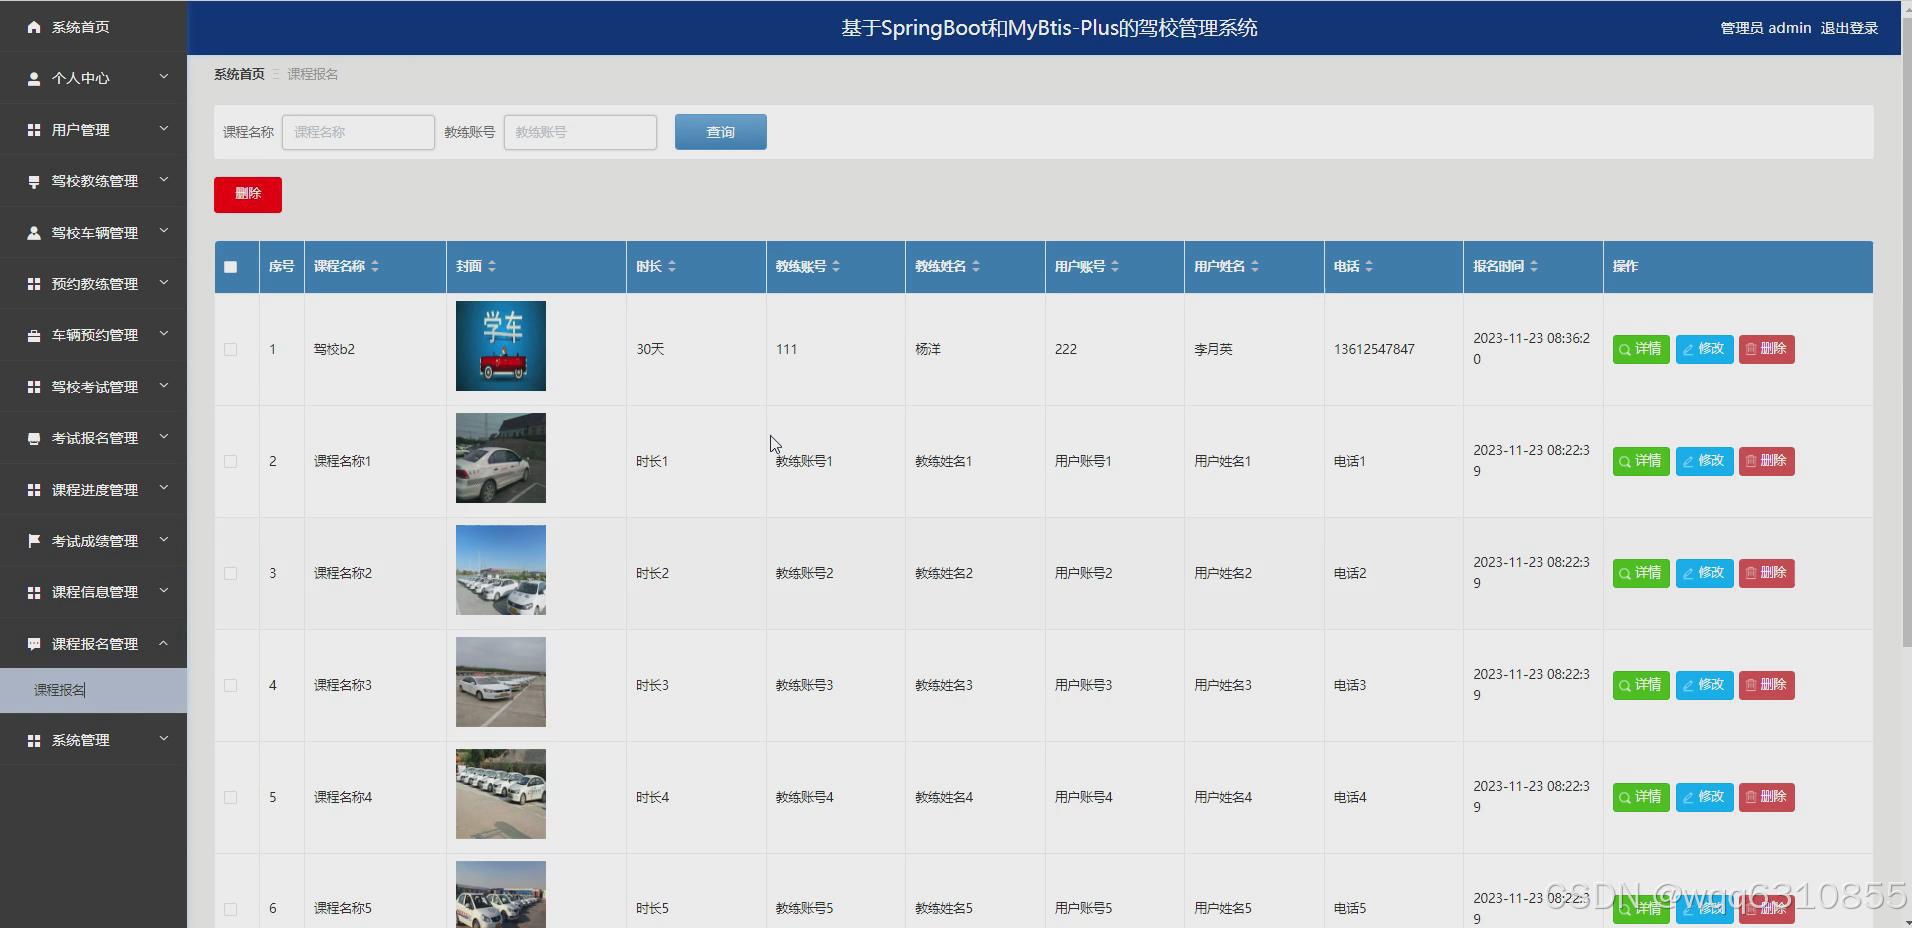This screenshot has width=1912, height=928.
Task: Expand the 用户管理 chevron
Action: 164,129
